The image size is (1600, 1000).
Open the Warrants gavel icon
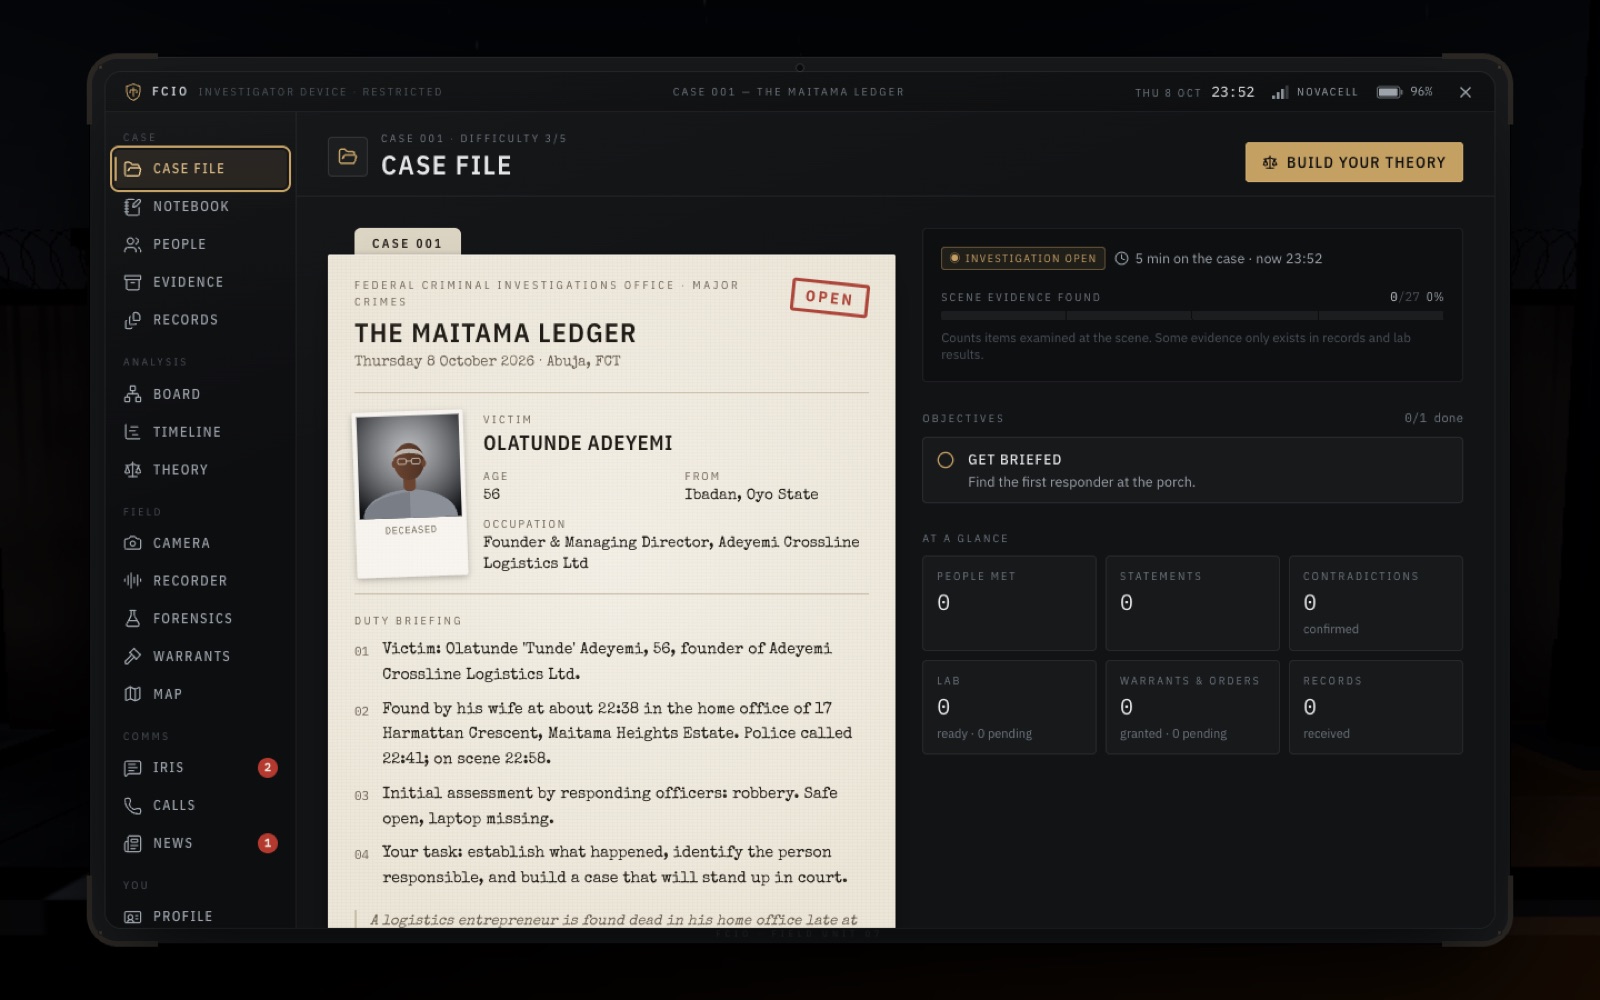coord(132,657)
